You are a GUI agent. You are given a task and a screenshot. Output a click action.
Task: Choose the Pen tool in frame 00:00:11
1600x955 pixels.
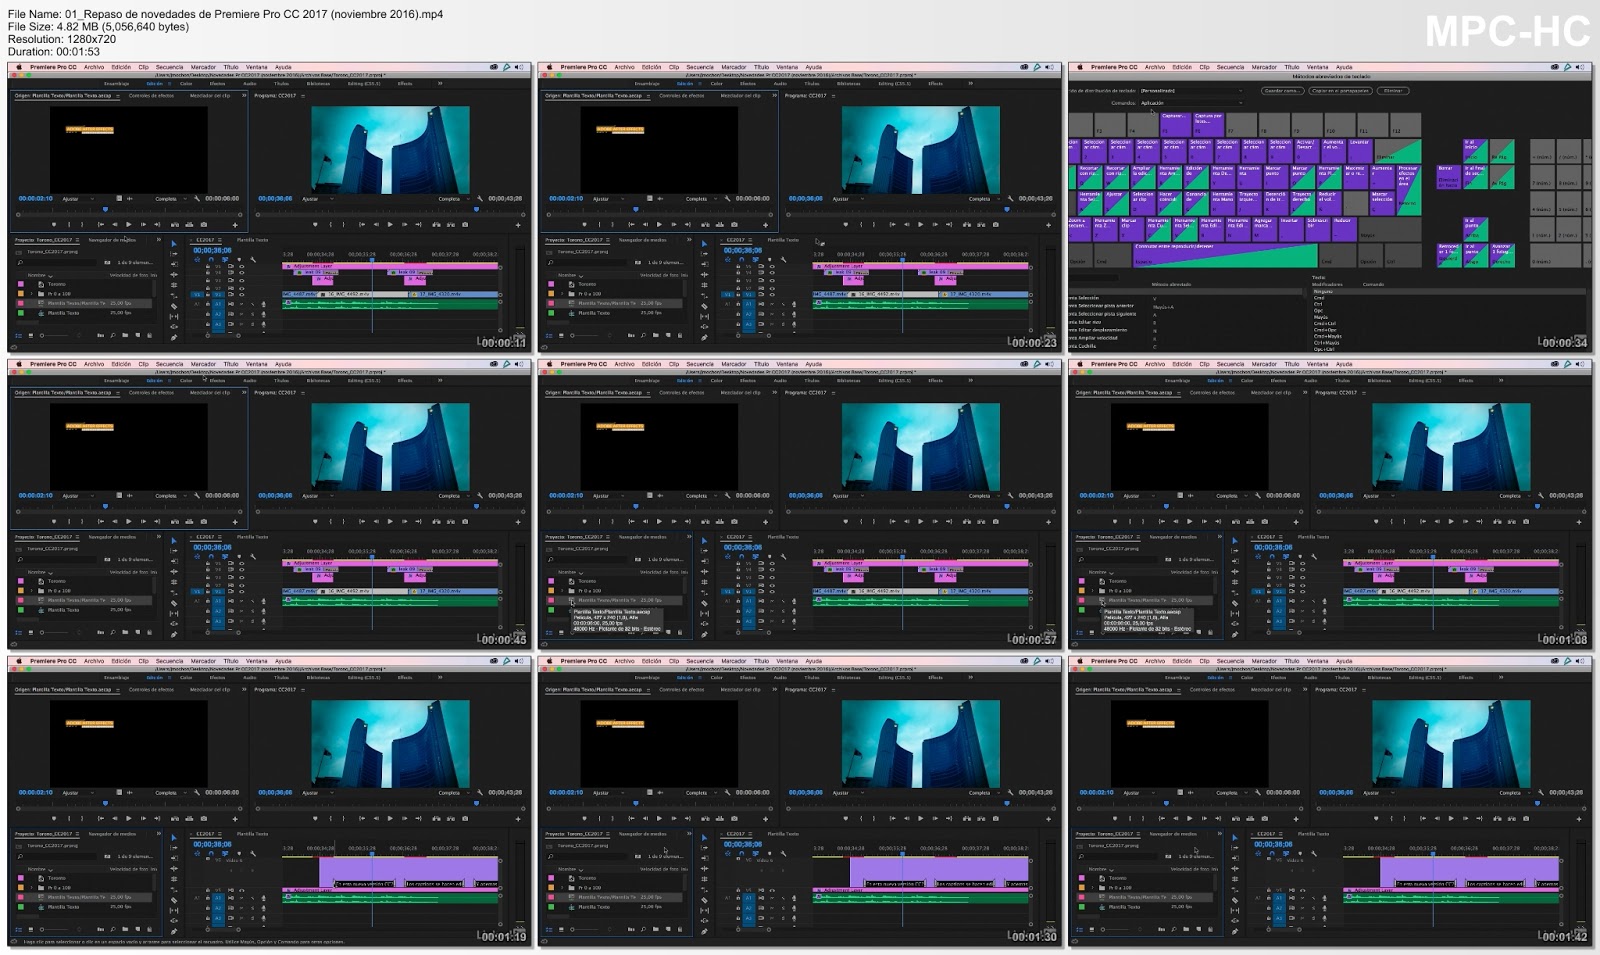(174, 337)
